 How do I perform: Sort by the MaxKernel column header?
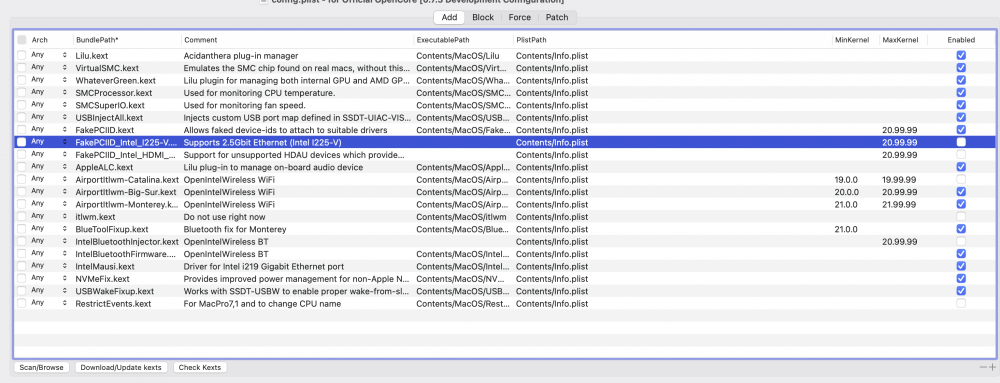point(902,40)
